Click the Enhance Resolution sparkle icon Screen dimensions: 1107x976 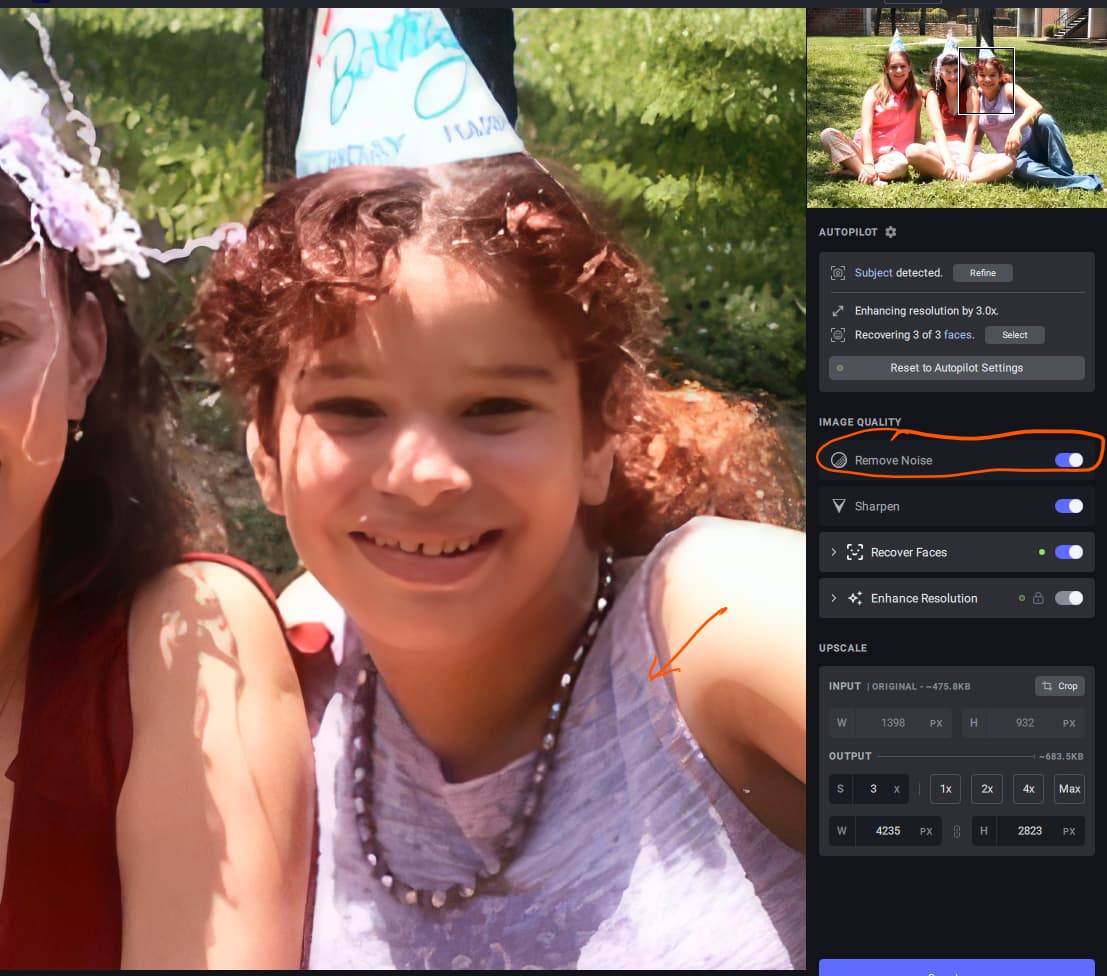click(855, 598)
